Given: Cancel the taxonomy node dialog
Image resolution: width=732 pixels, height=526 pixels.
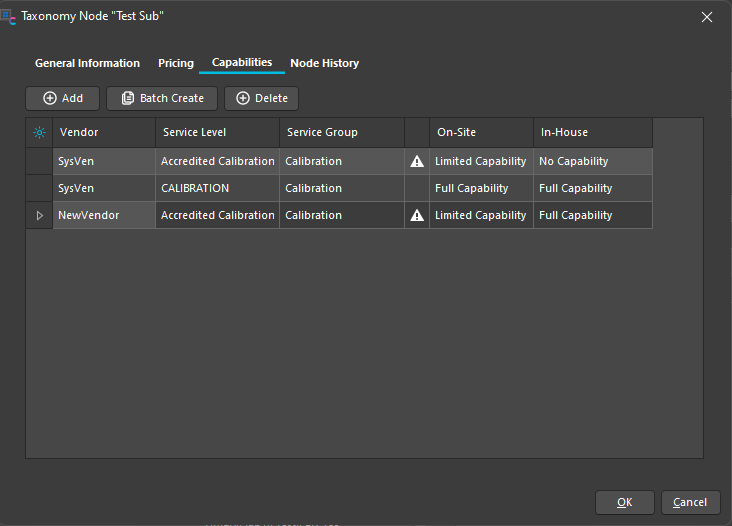Looking at the screenshot, I should [x=689, y=502].
